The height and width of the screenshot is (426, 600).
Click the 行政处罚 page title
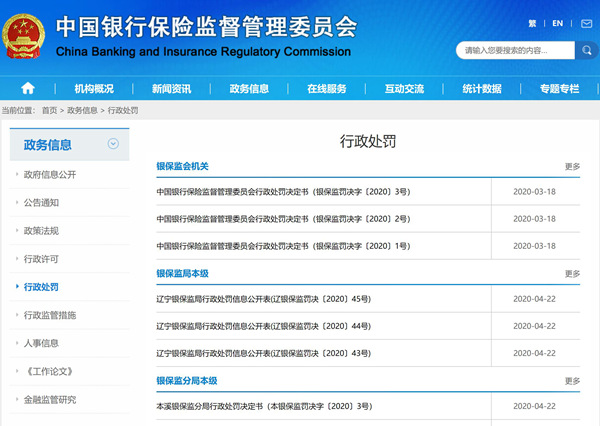(x=368, y=142)
